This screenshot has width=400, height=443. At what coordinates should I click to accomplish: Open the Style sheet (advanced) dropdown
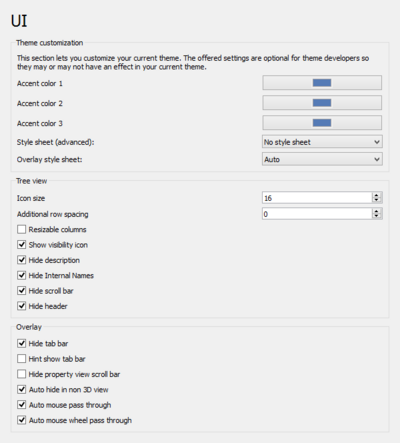tap(322, 142)
